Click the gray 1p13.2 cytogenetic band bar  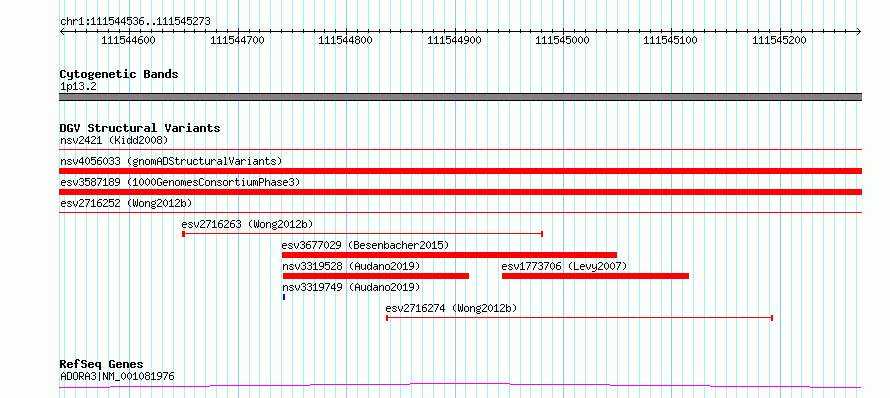[460, 97]
